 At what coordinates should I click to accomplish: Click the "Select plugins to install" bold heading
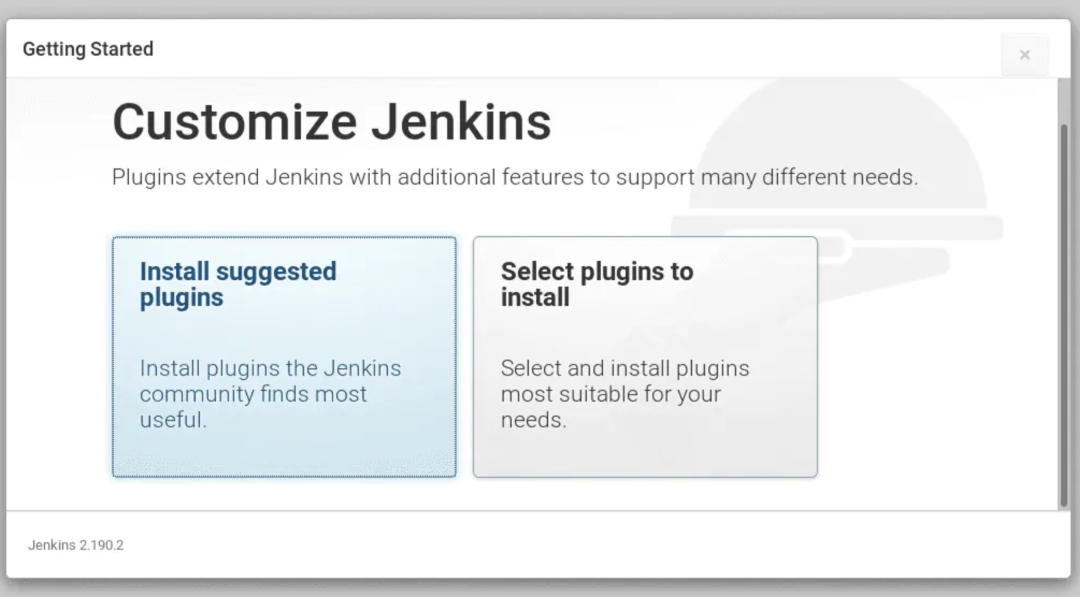tap(596, 284)
